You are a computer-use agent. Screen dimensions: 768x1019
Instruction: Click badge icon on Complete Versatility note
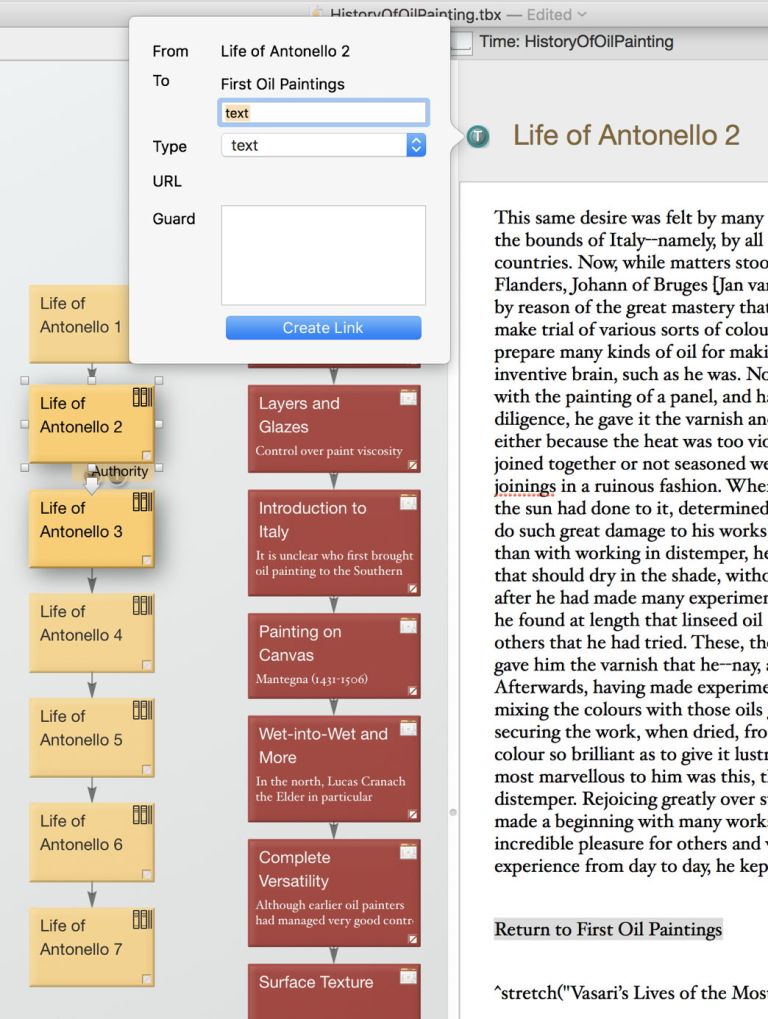[408, 851]
